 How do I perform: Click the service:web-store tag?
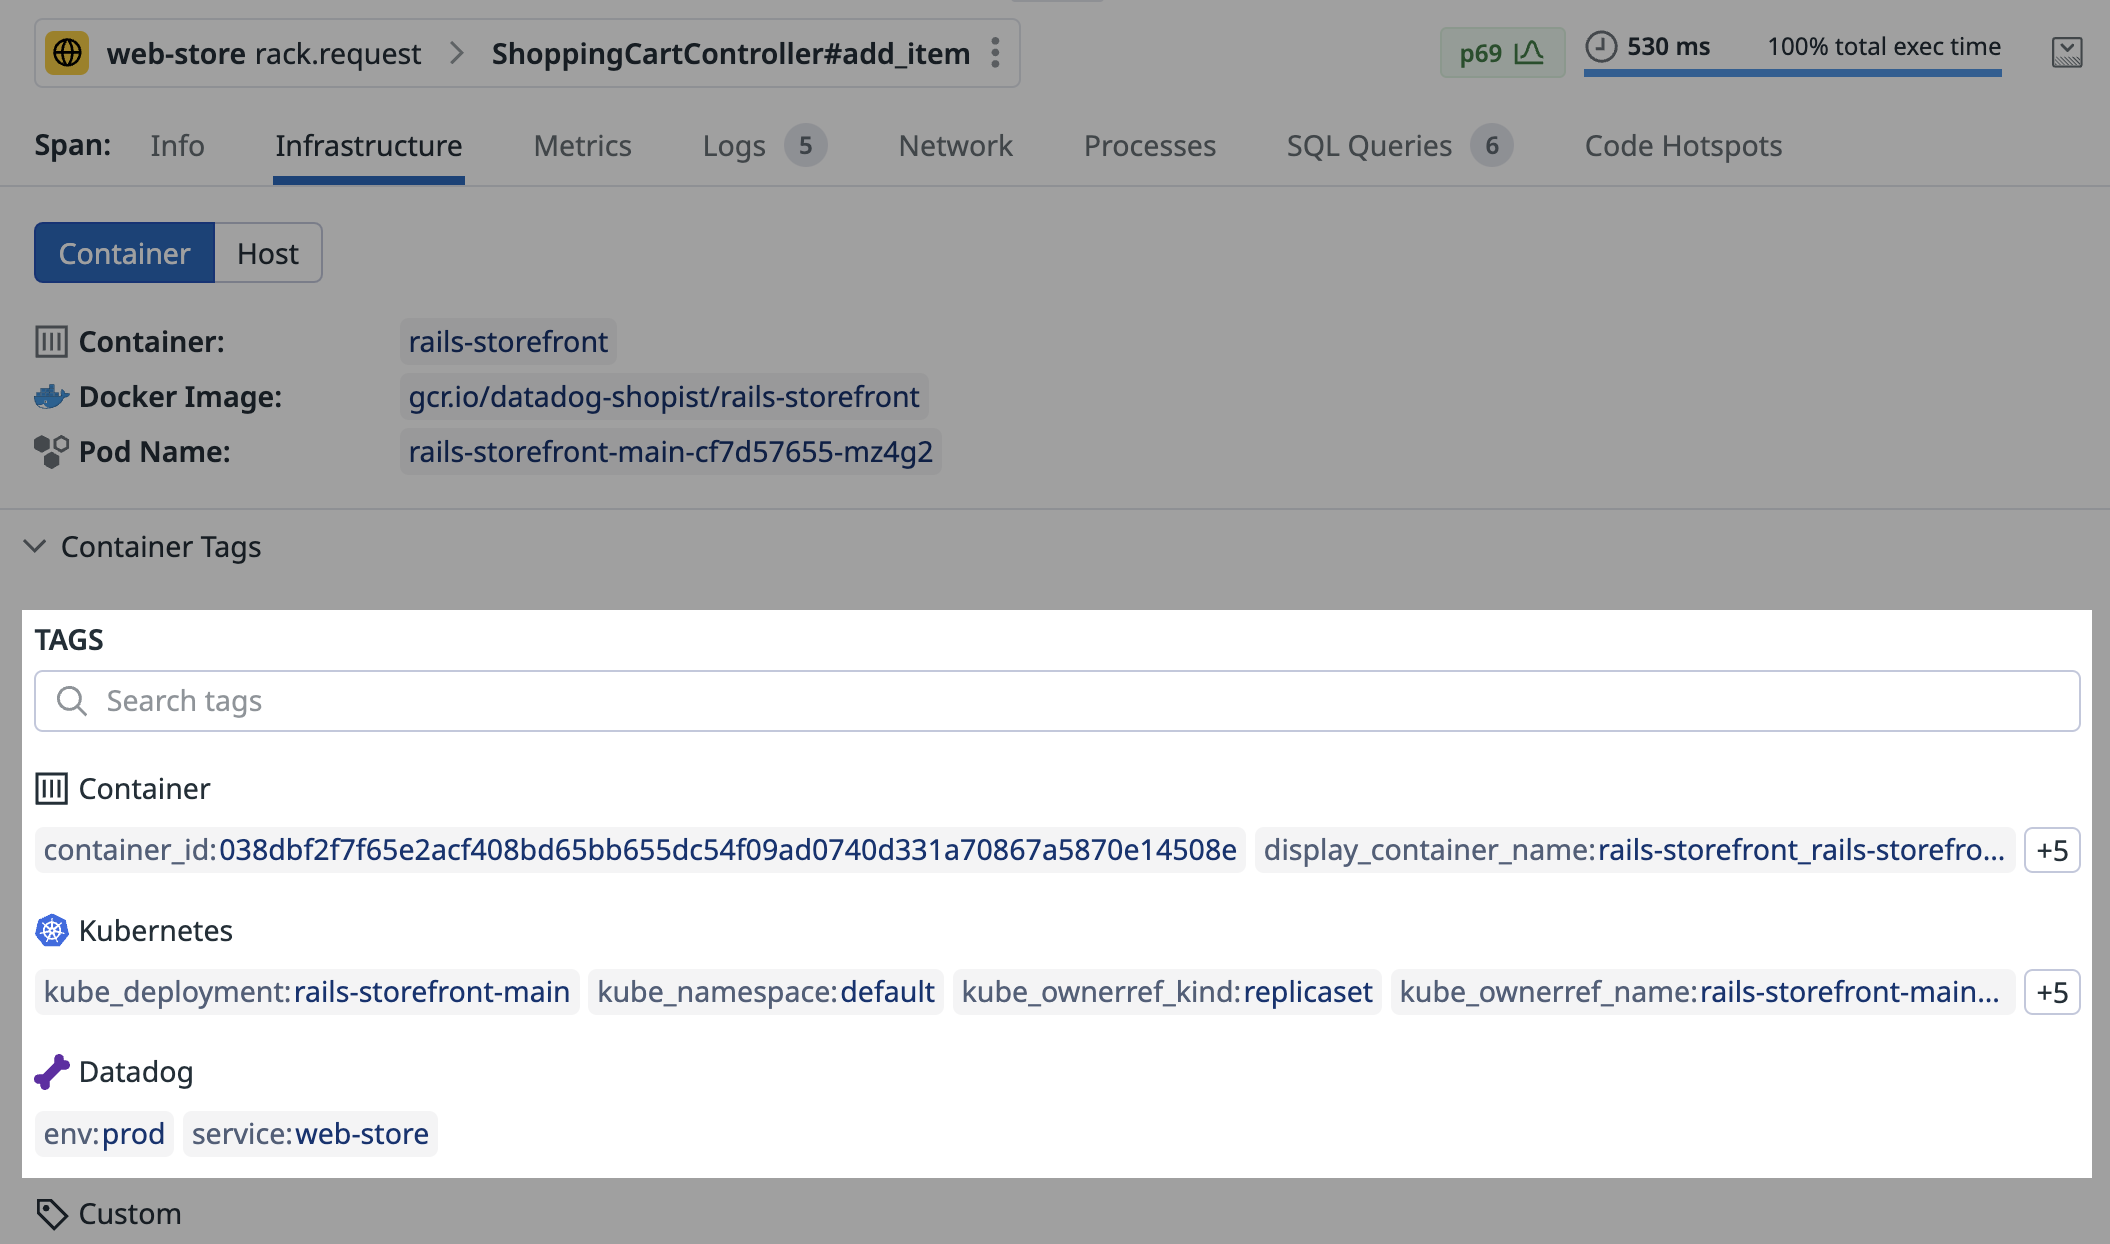pos(310,1134)
